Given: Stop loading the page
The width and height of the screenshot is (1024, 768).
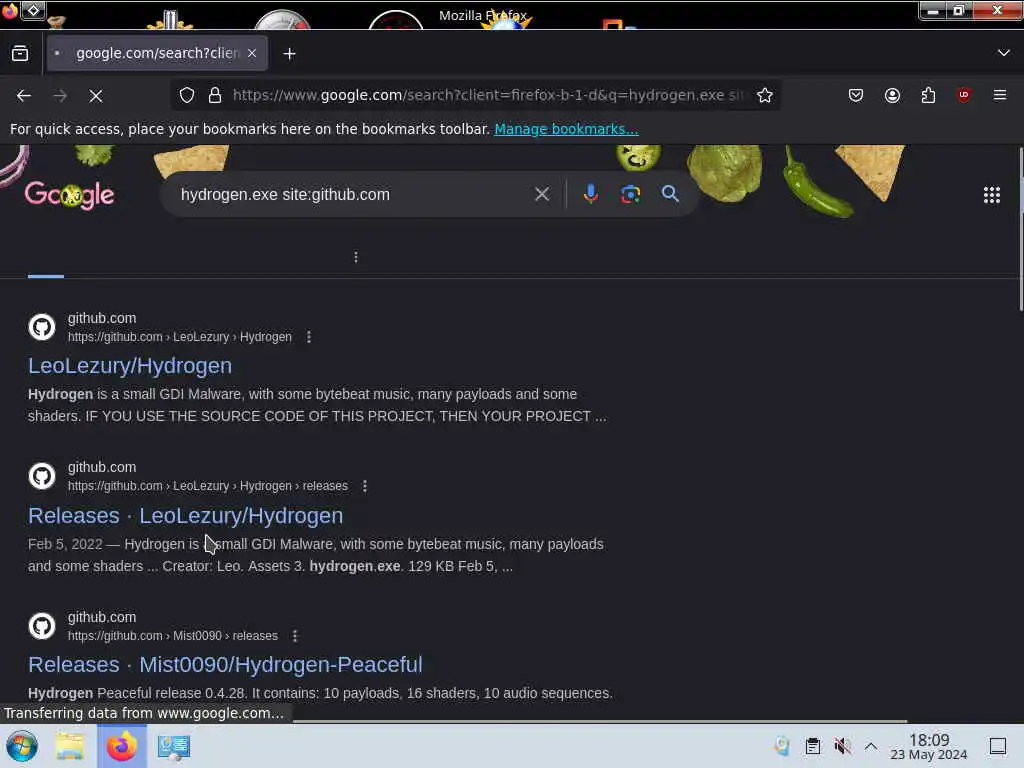Looking at the screenshot, I should tap(96, 96).
